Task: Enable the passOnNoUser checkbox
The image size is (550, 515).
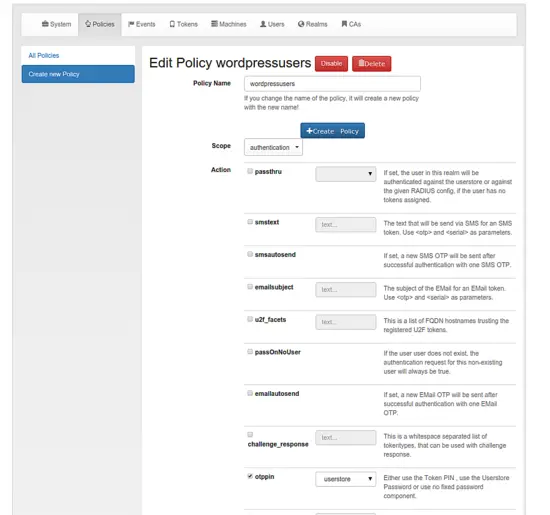Action: 250,352
